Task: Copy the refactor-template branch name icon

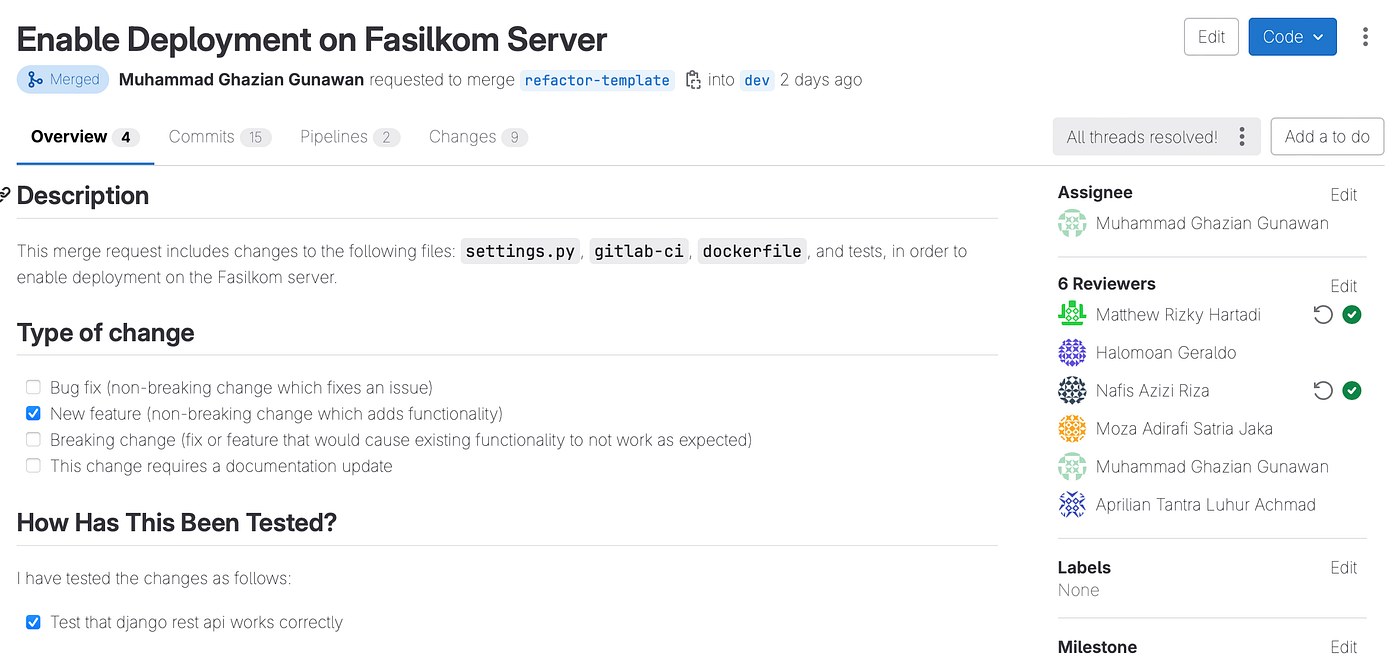Action: pos(693,80)
